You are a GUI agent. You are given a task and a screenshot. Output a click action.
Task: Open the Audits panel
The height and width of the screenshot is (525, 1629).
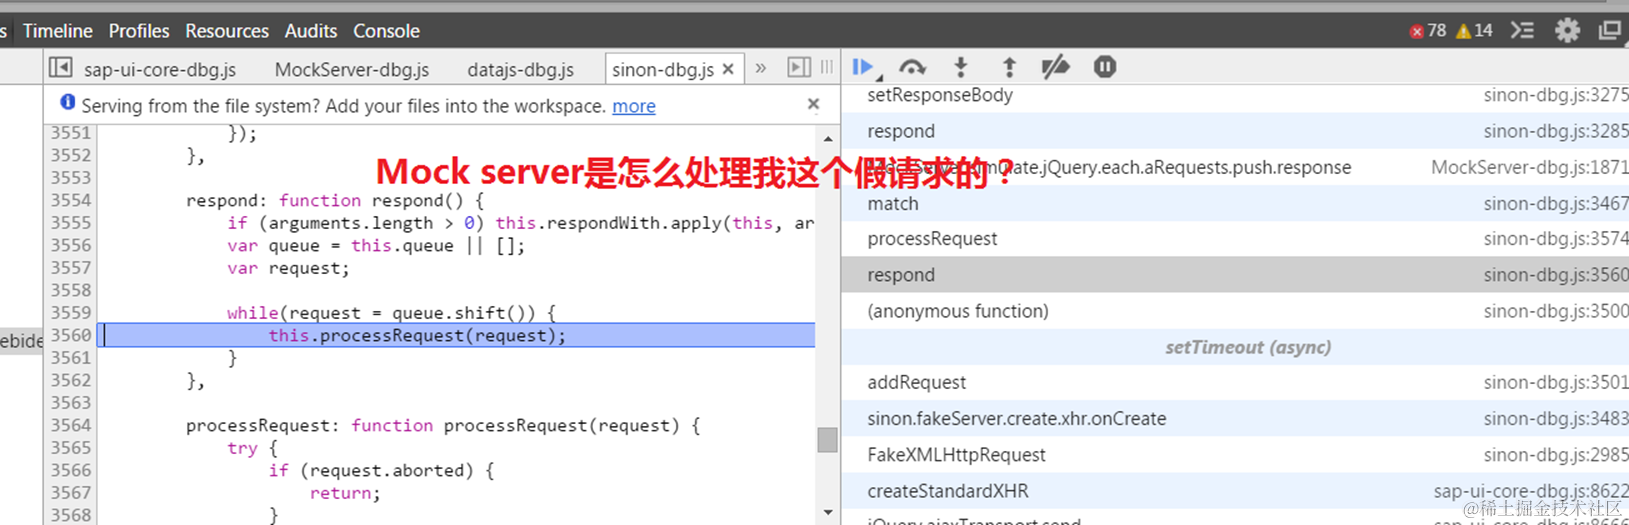pos(311,31)
